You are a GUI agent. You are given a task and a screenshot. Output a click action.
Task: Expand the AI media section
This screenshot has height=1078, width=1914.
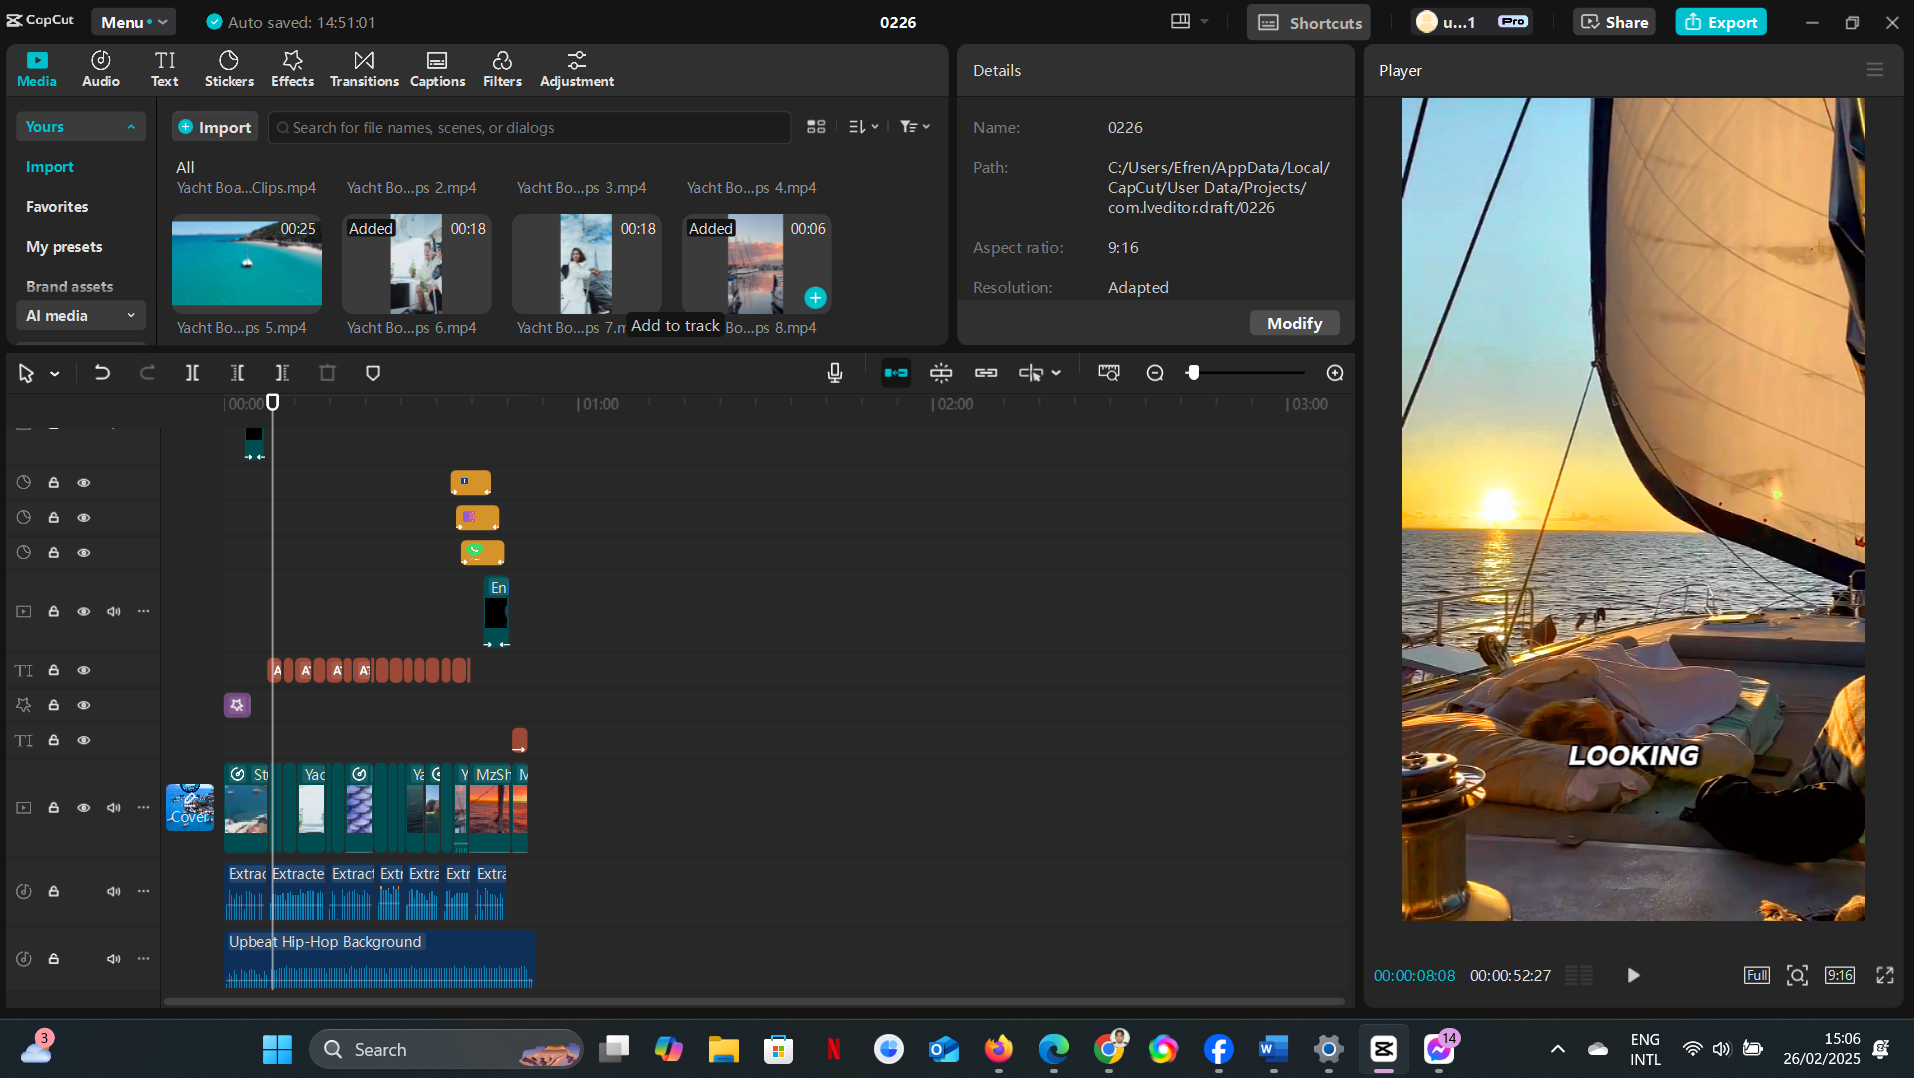click(80, 316)
